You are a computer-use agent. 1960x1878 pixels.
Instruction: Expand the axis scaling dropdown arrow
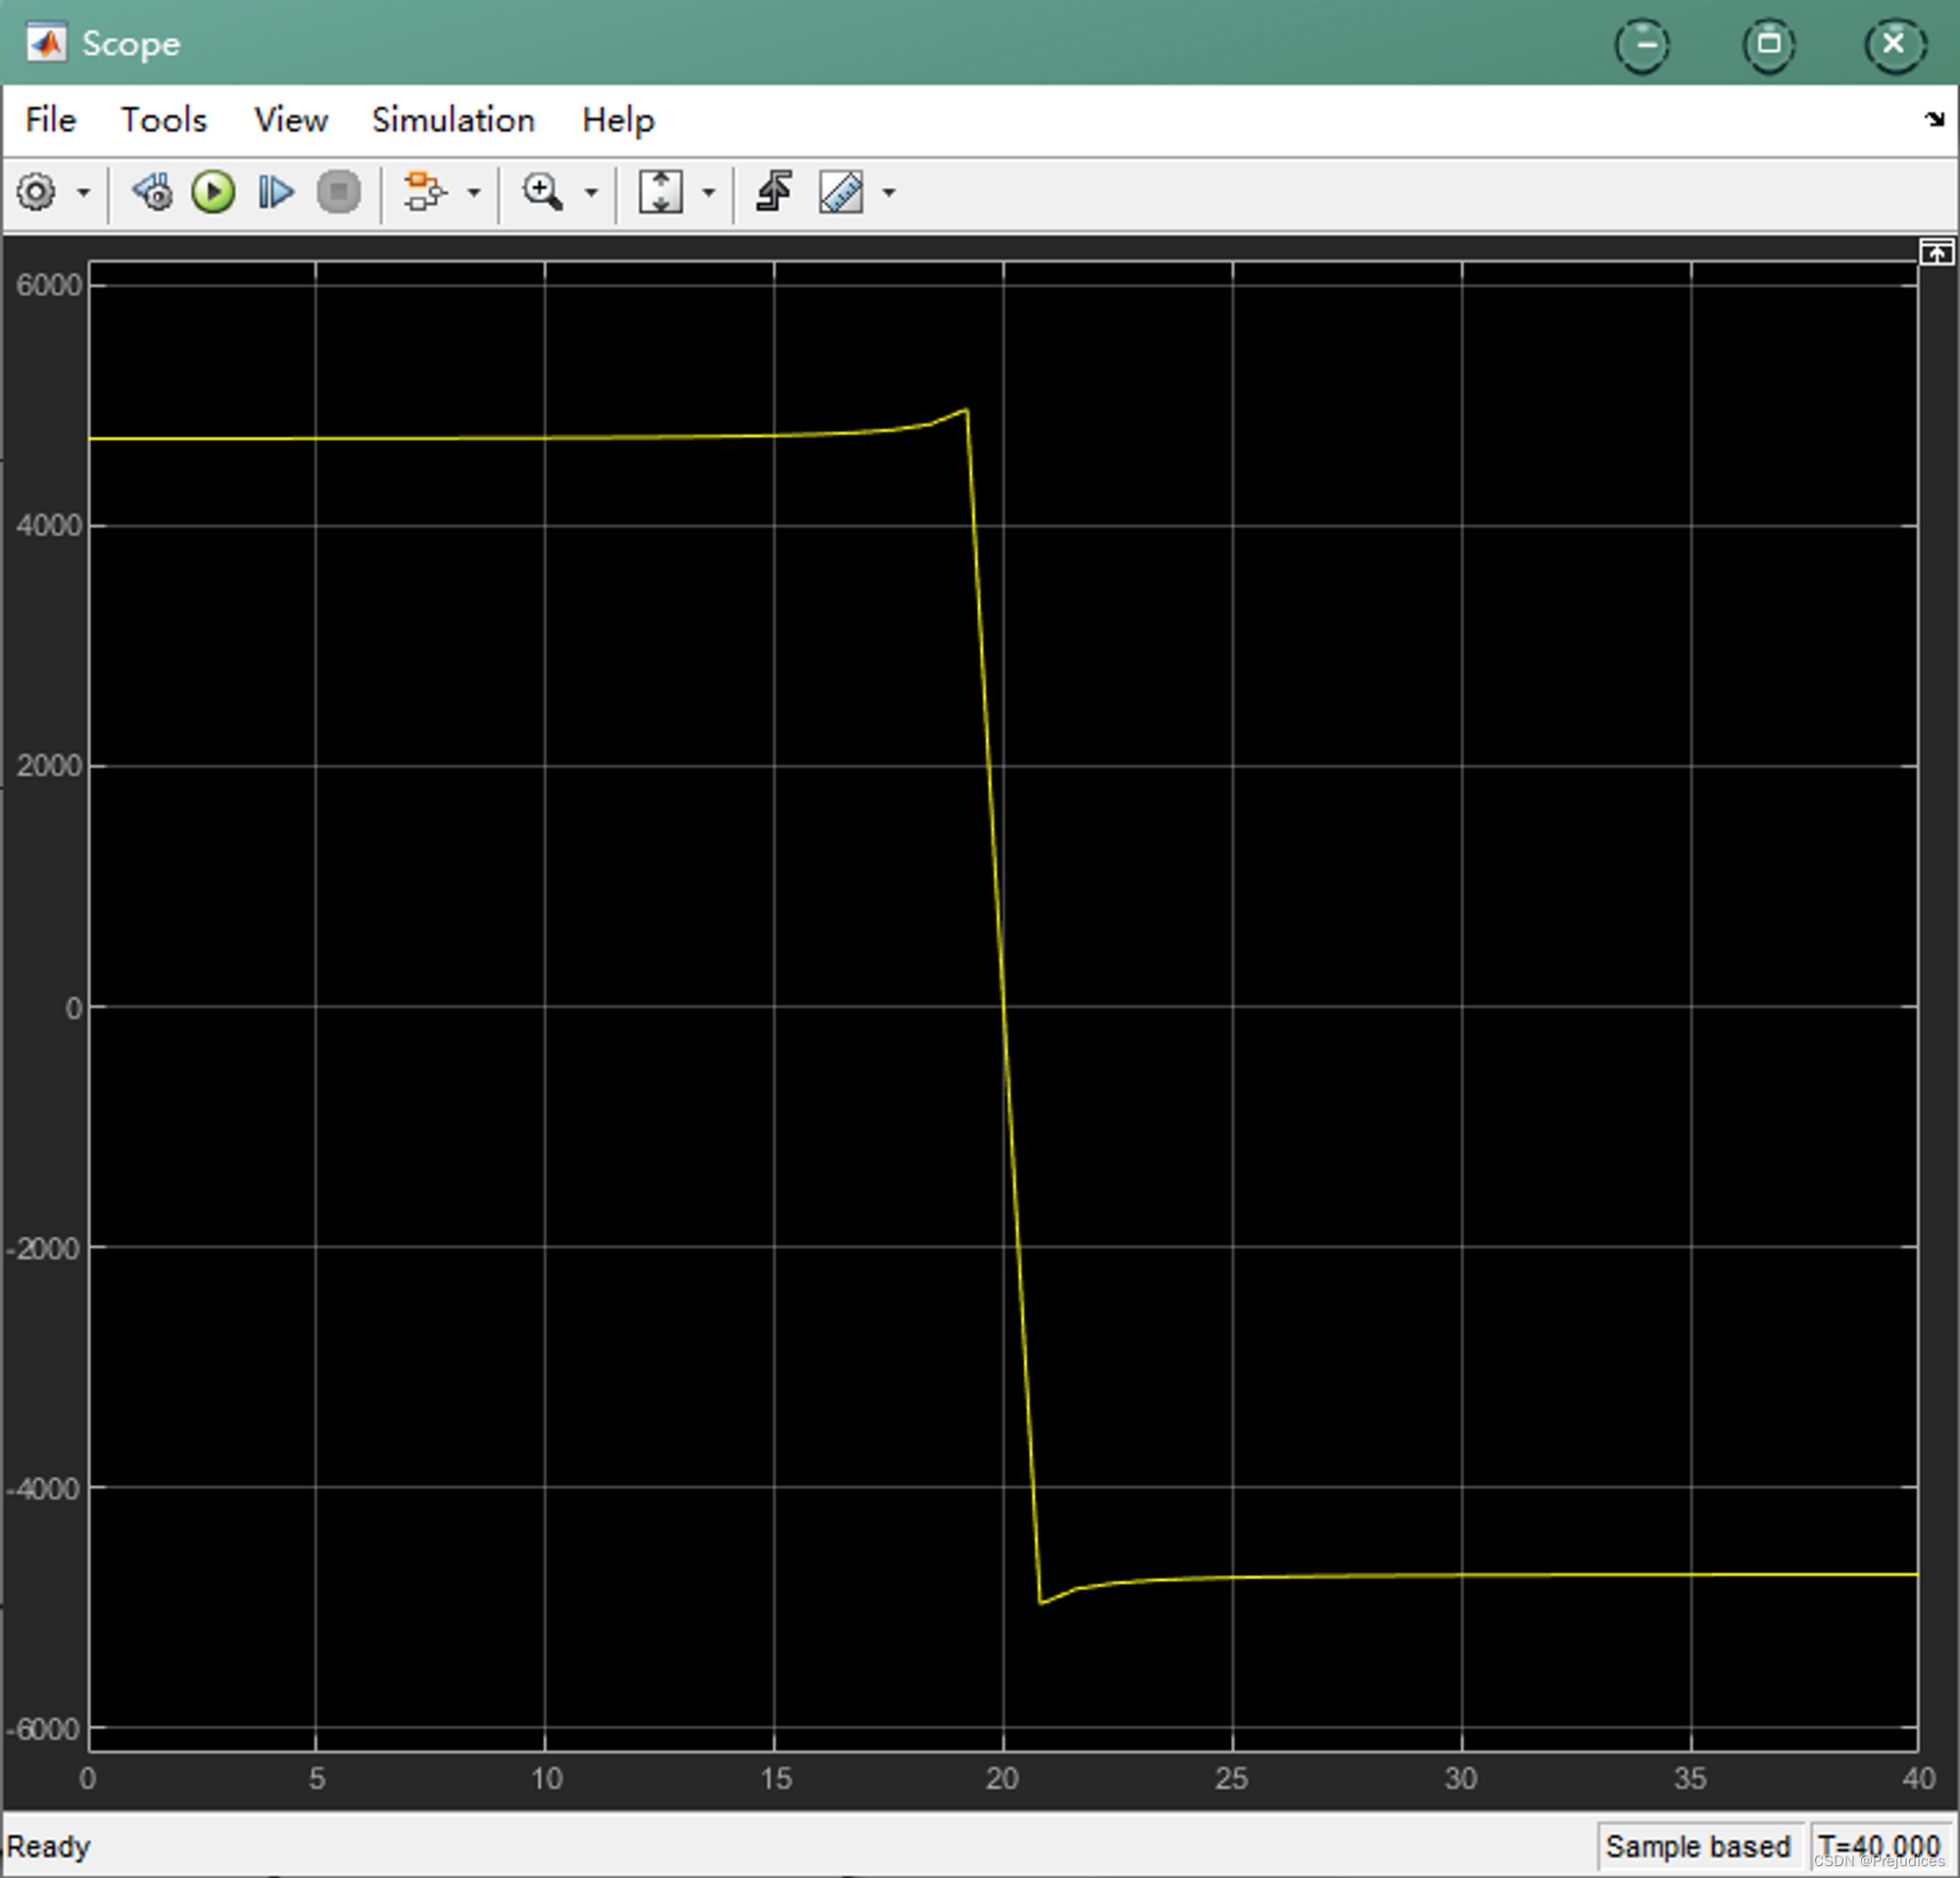coord(709,193)
